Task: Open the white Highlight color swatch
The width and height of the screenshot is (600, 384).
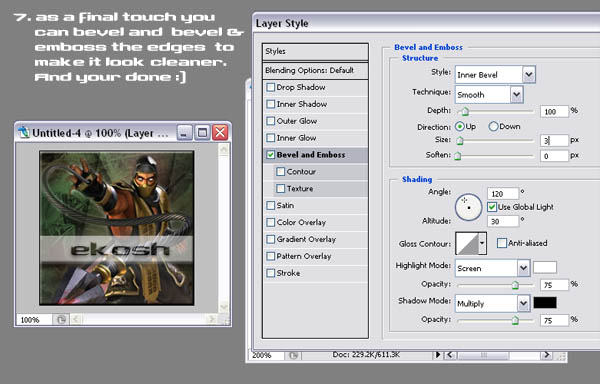Action: click(545, 267)
